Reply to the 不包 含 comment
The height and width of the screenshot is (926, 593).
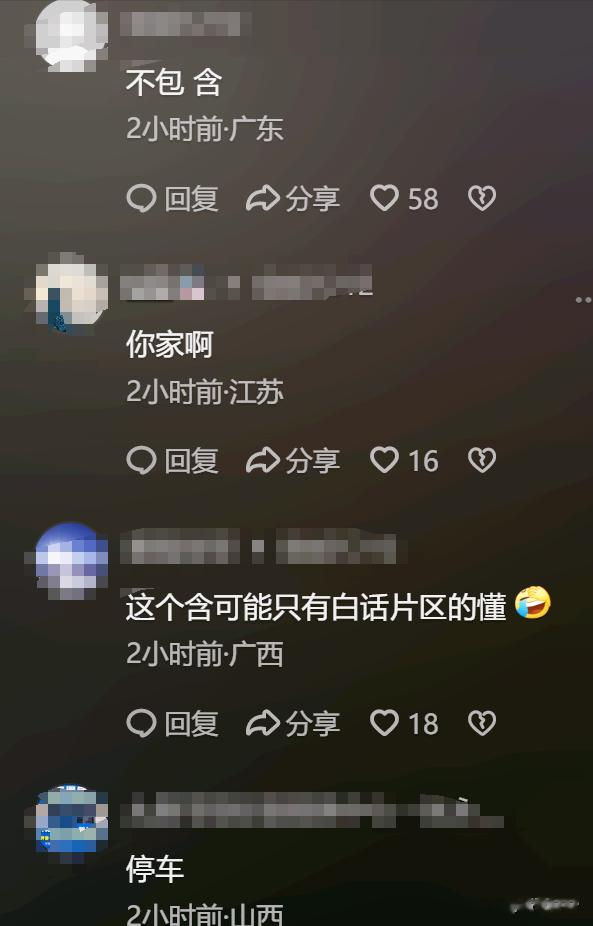click(173, 198)
